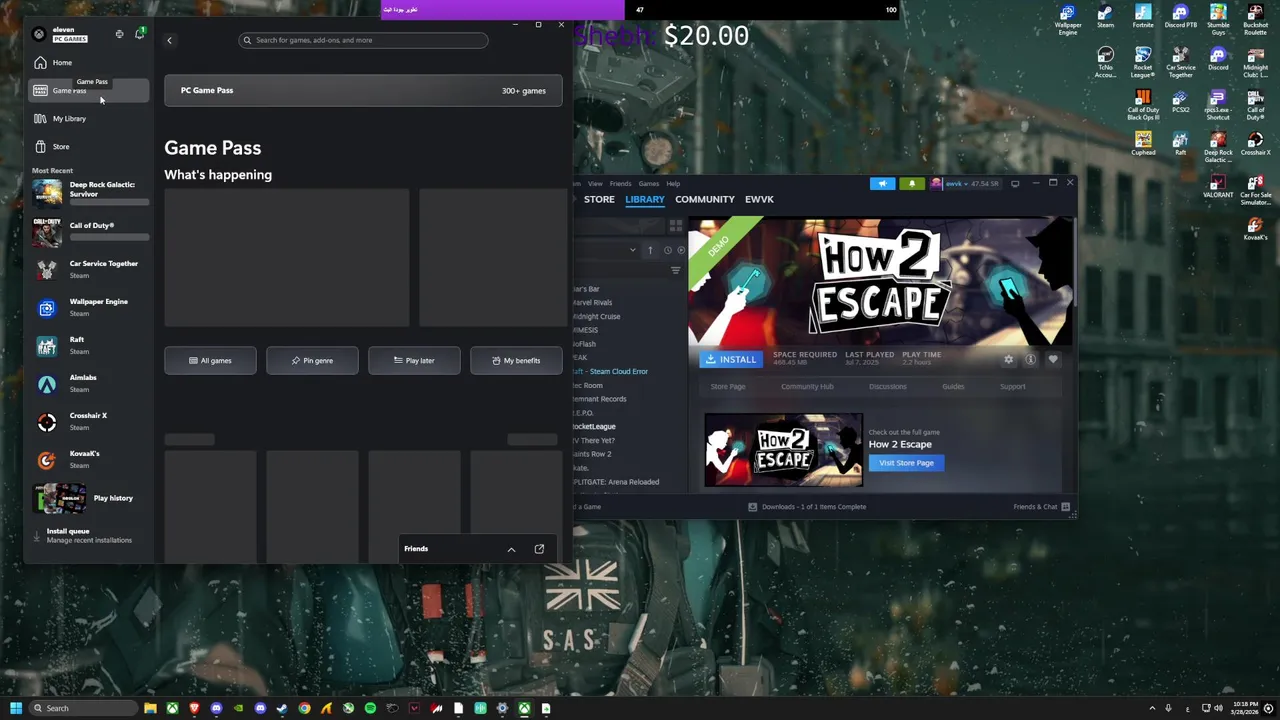Screen dimensions: 1280x720
Task: Switch Steam to Big Picture mode icon
Action: [1015, 184]
